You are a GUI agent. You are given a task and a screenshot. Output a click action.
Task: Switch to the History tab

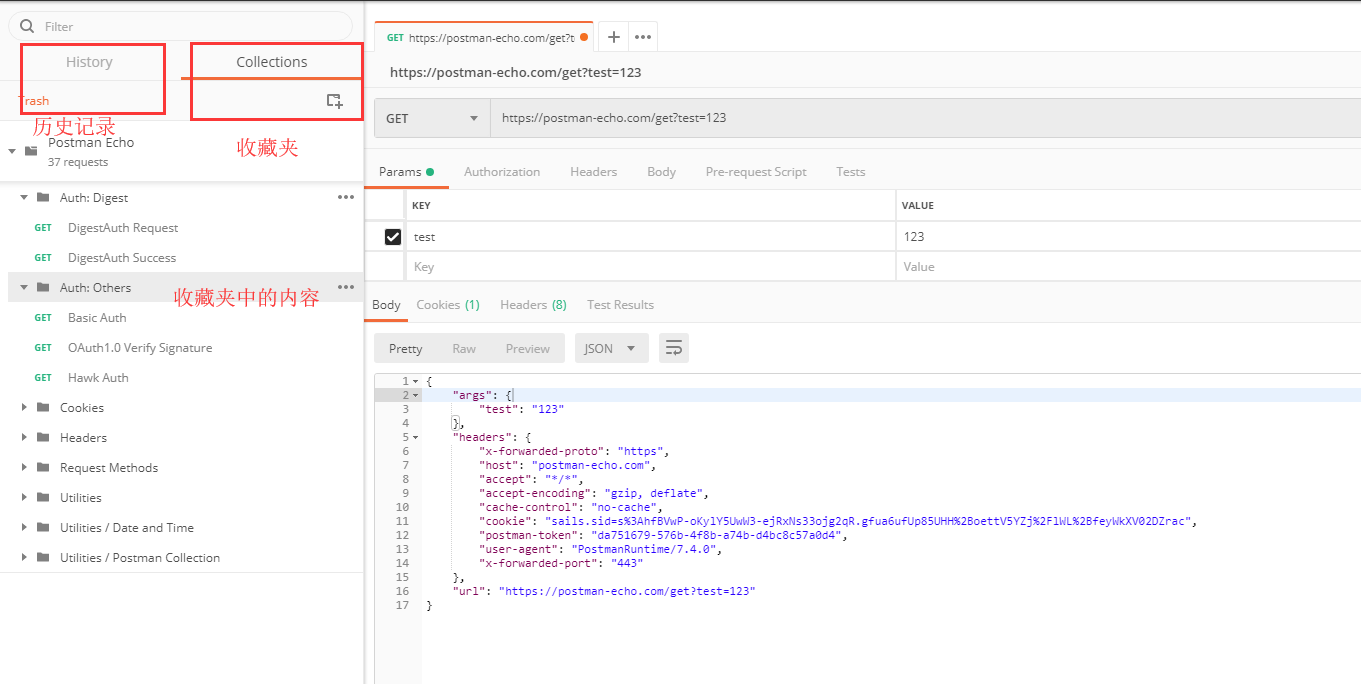point(89,62)
